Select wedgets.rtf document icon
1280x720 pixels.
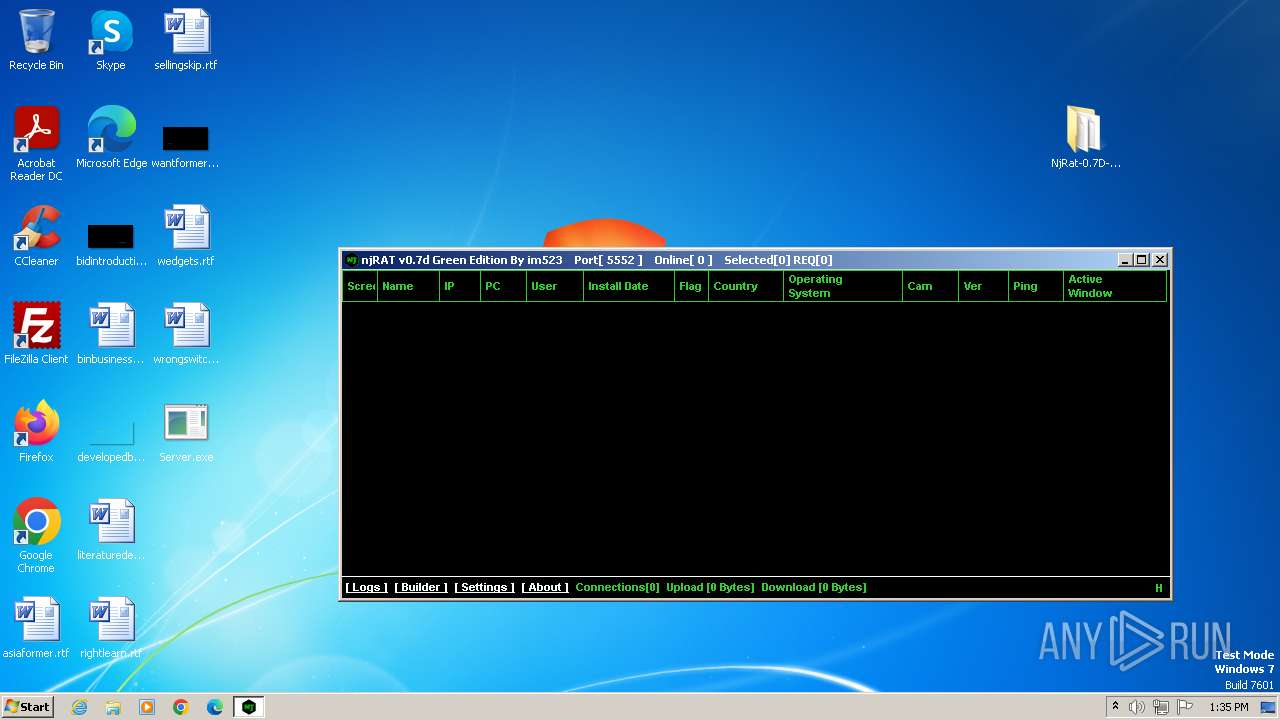[x=185, y=236]
